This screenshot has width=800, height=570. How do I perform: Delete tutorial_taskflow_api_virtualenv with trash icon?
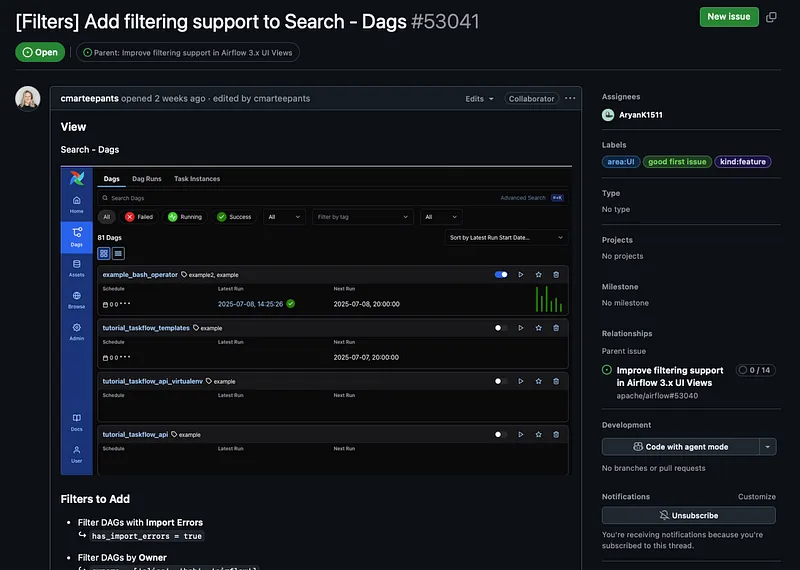pyautogui.click(x=556, y=381)
